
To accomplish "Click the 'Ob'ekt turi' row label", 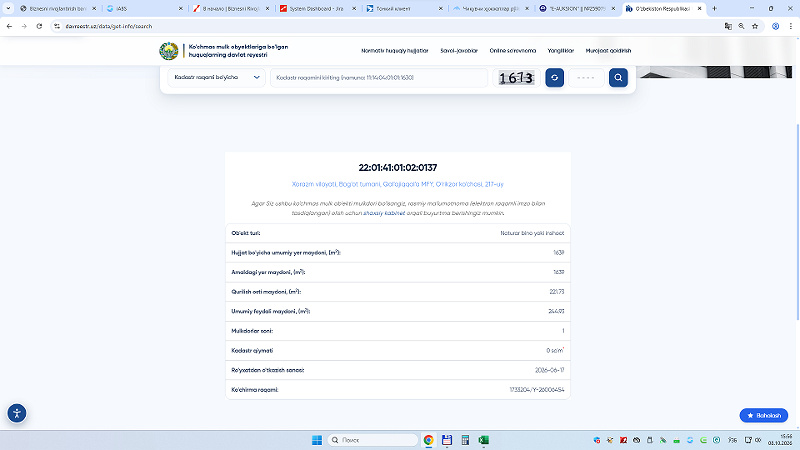I will tap(245, 233).
